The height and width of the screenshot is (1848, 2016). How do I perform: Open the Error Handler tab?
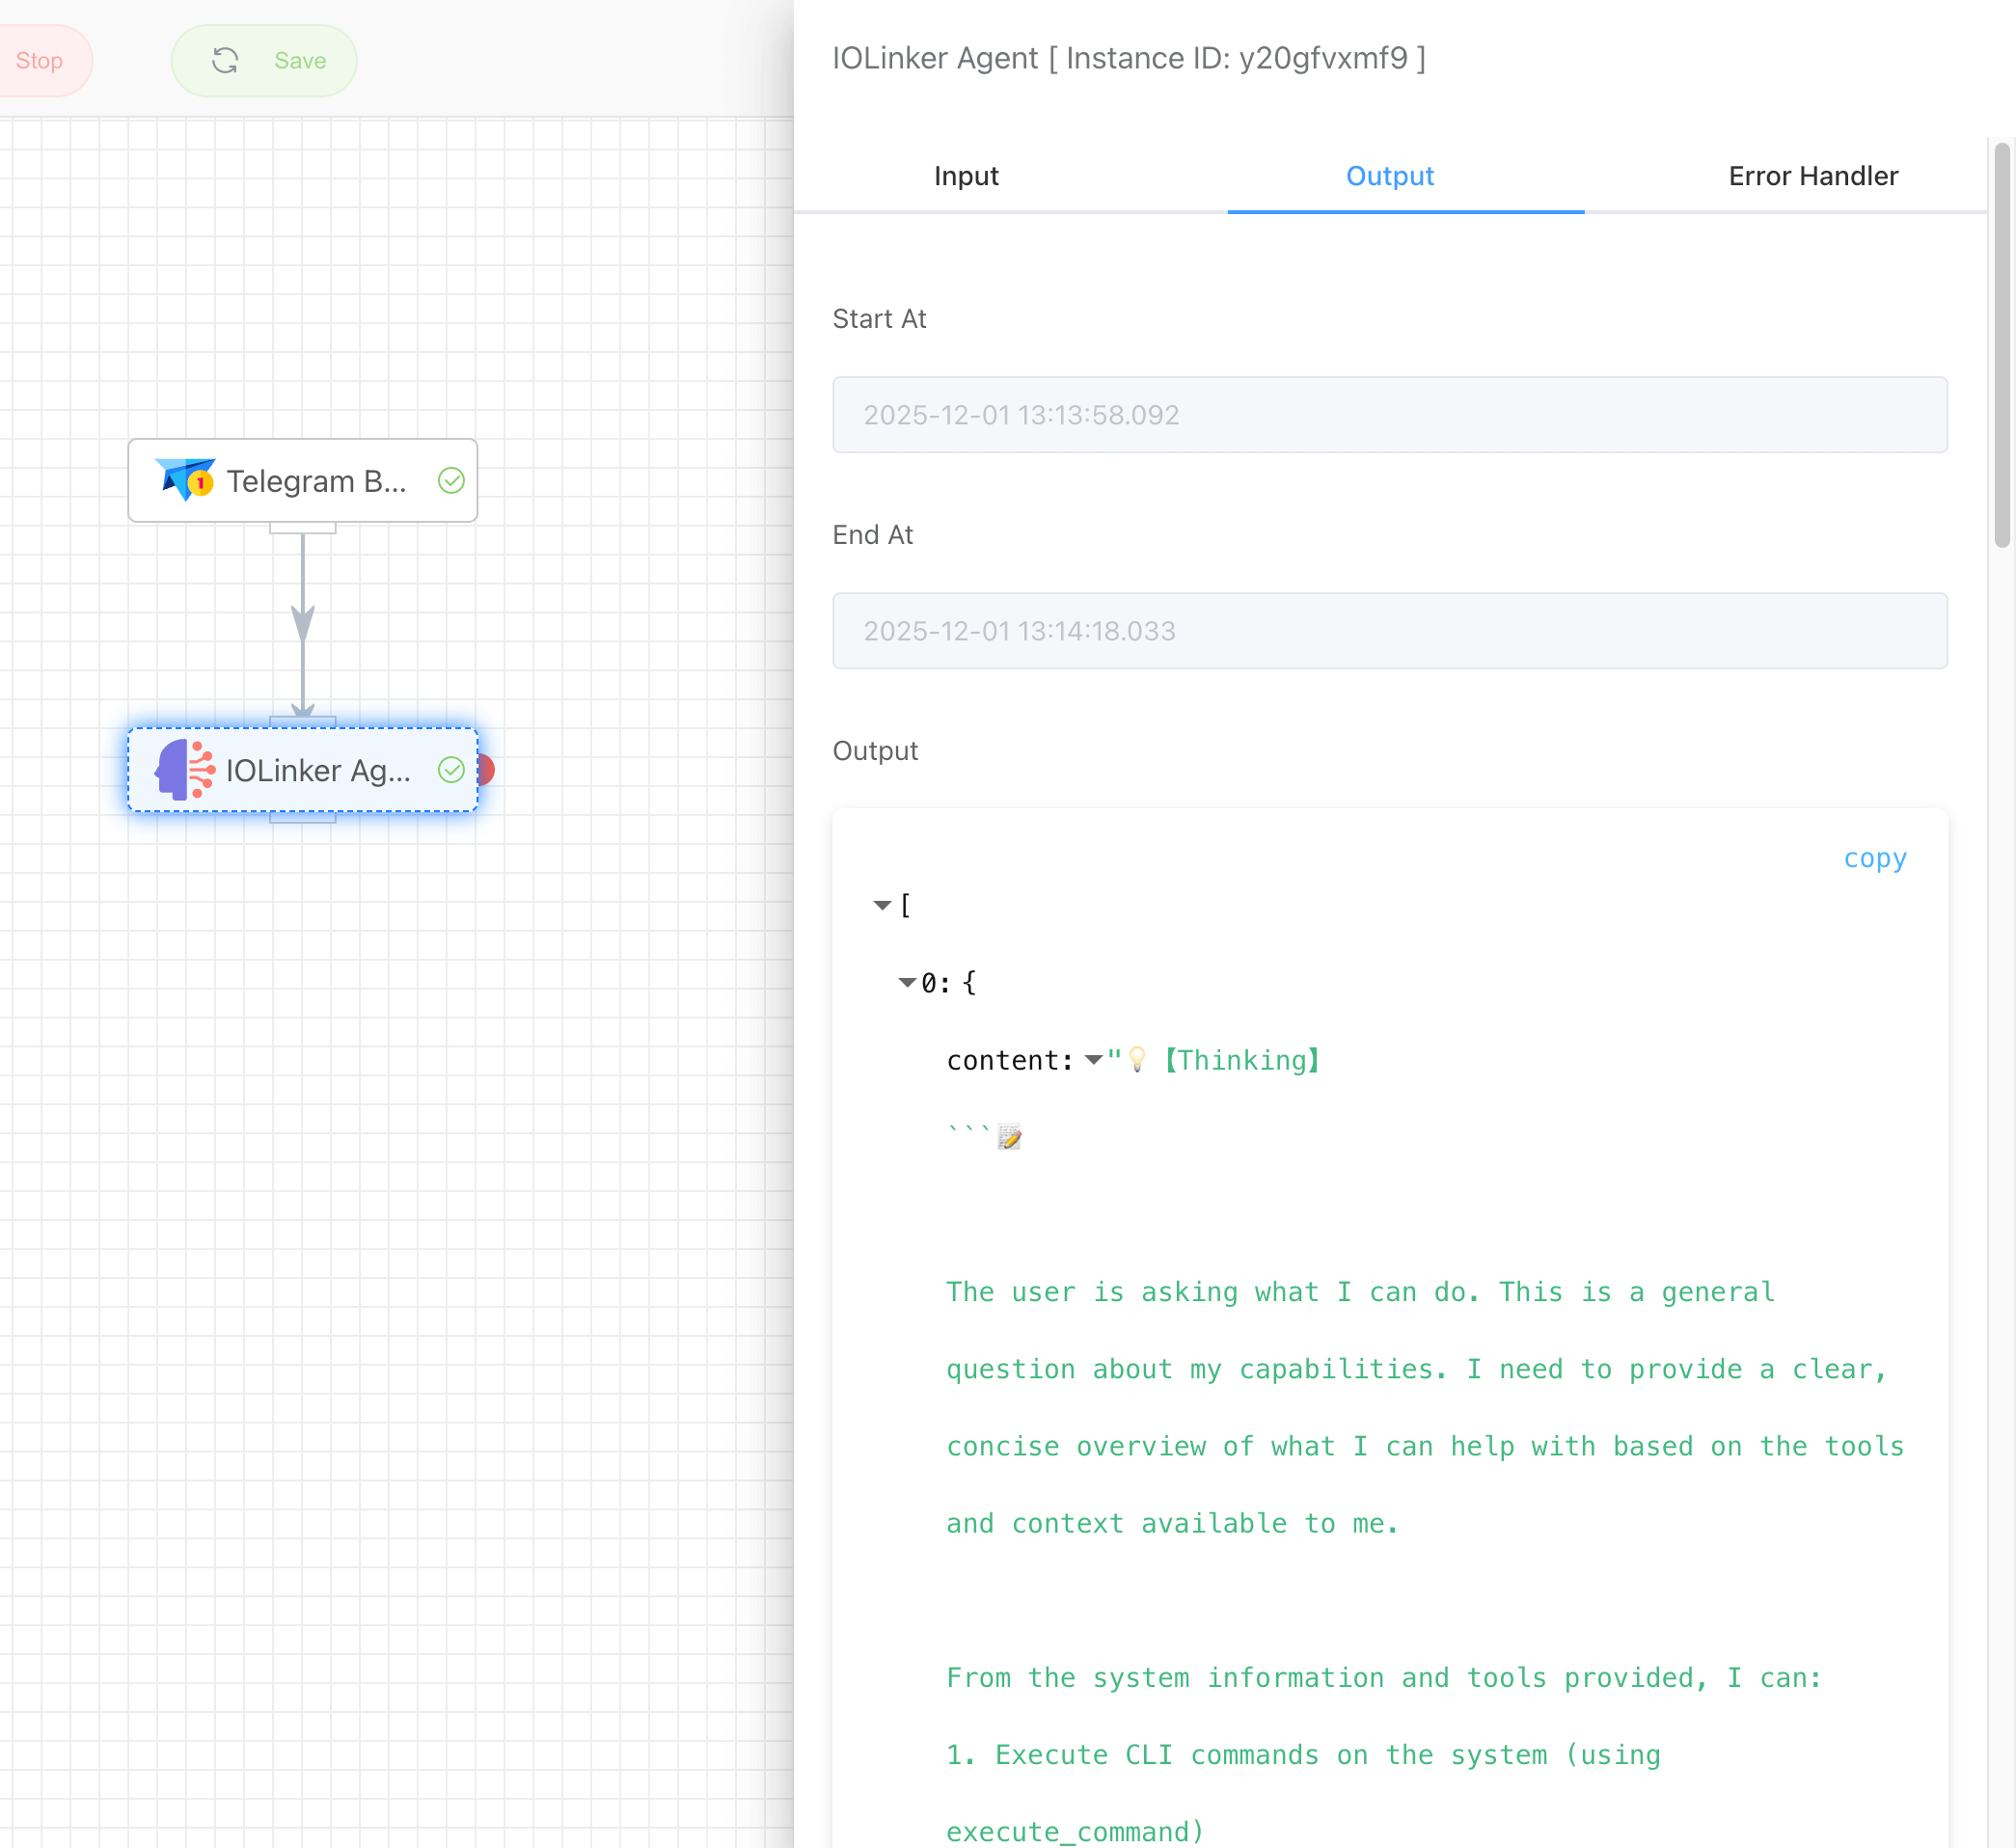[1812, 176]
